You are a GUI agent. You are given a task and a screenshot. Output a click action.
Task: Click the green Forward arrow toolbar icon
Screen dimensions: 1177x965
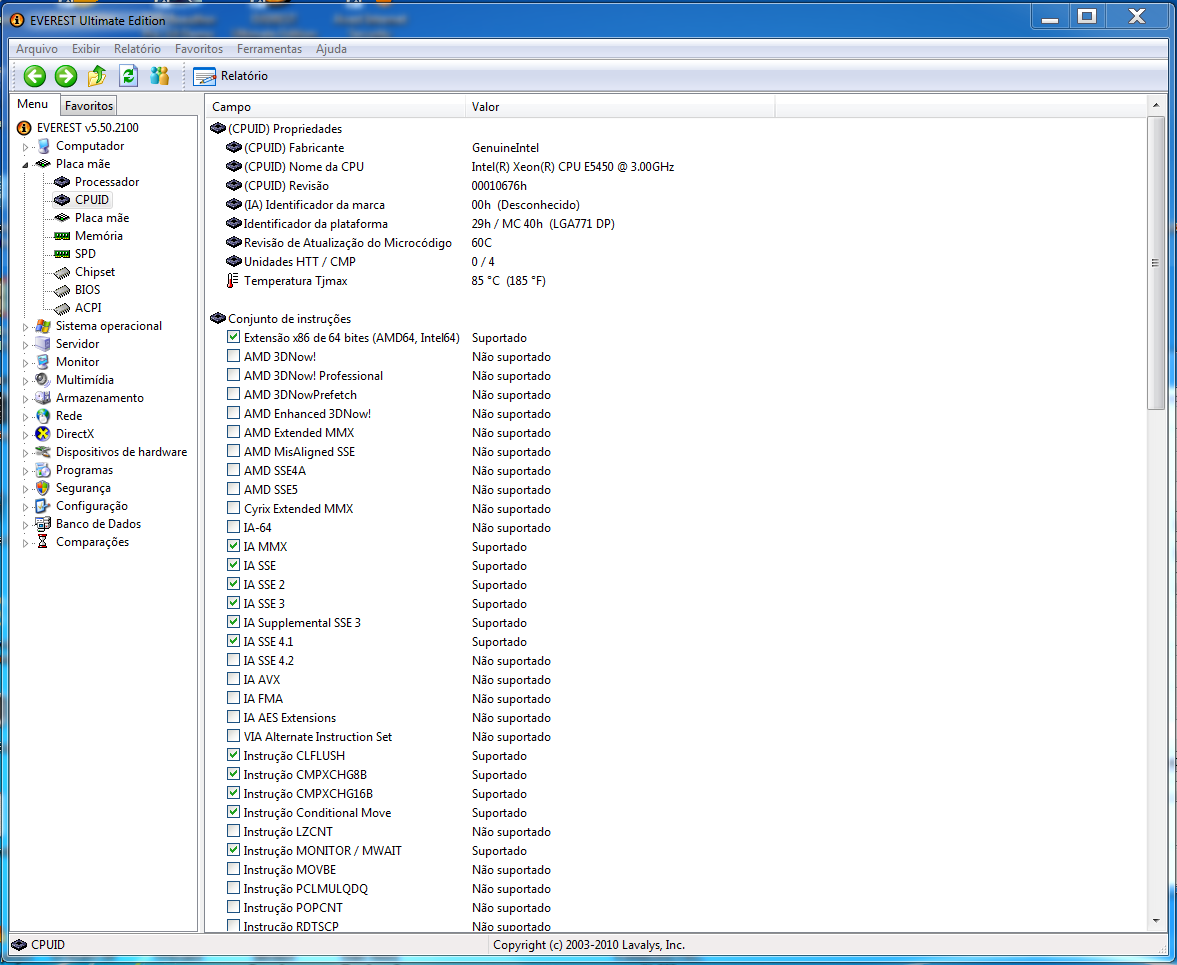[66, 76]
